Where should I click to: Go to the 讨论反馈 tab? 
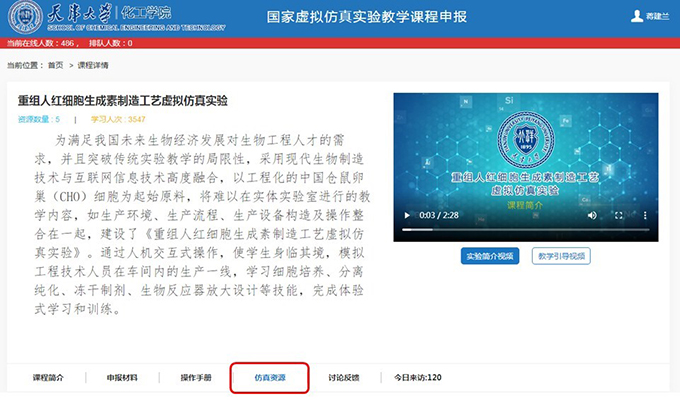tap(343, 378)
